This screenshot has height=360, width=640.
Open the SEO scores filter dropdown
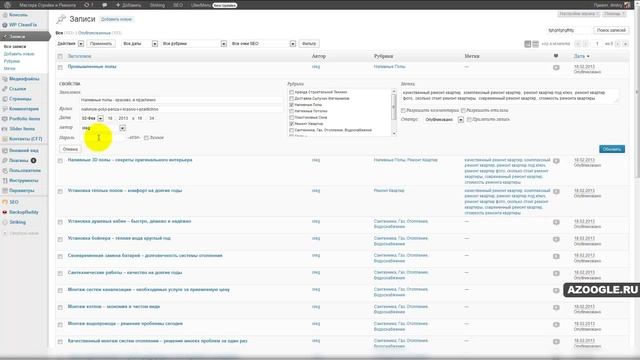263,44
